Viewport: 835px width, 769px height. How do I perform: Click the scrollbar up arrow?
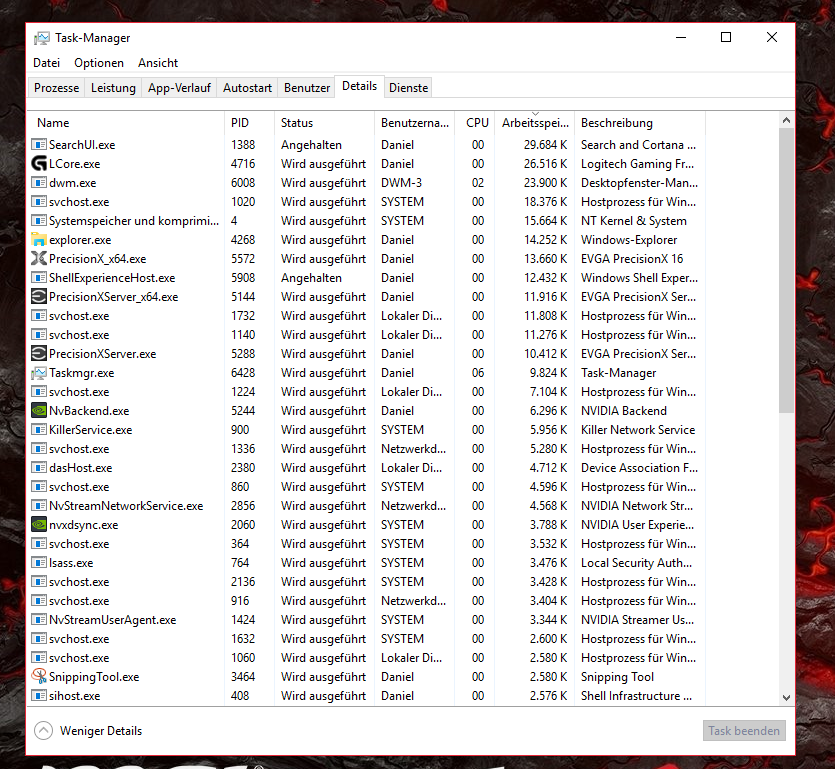[787, 120]
